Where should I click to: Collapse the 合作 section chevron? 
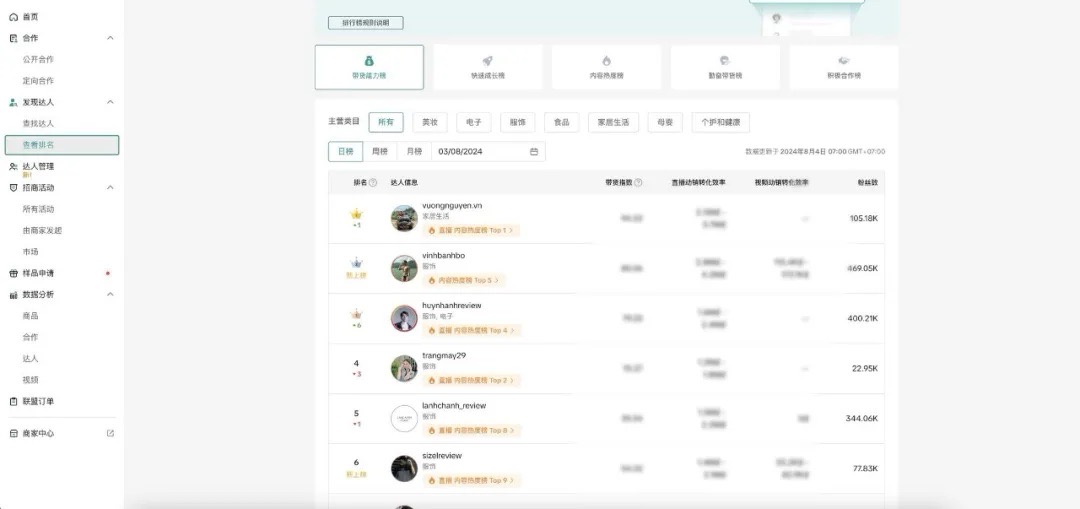pyautogui.click(x=110, y=38)
